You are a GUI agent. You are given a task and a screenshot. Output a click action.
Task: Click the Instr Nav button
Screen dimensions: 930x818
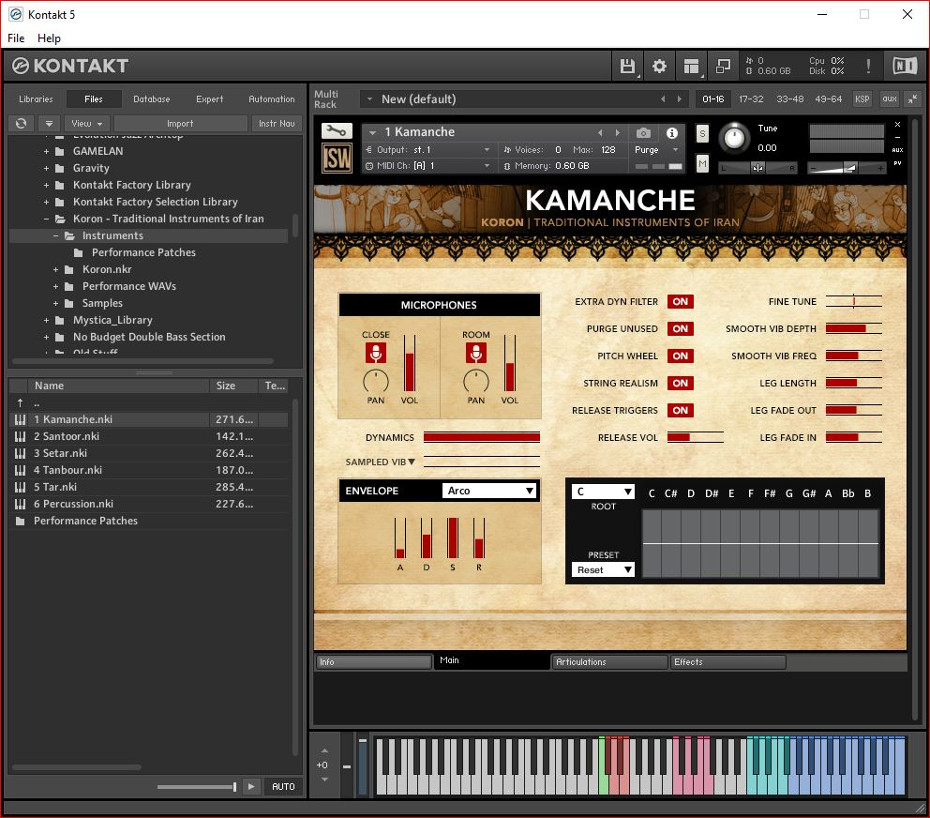(x=277, y=123)
